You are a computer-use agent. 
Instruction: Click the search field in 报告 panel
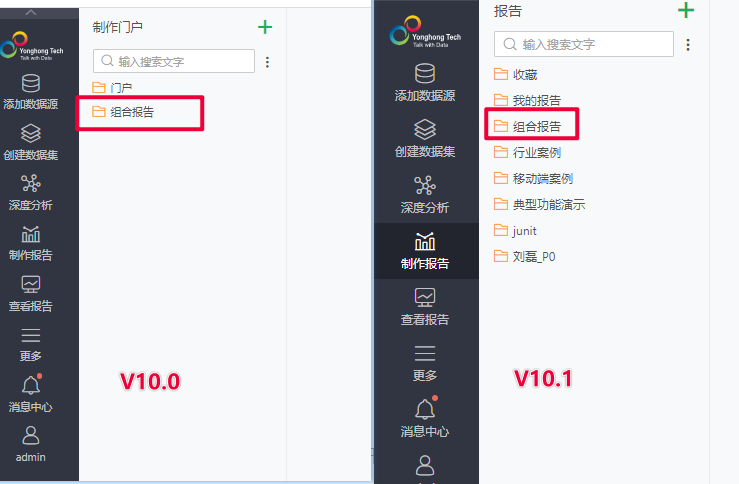pyautogui.click(x=583, y=44)
